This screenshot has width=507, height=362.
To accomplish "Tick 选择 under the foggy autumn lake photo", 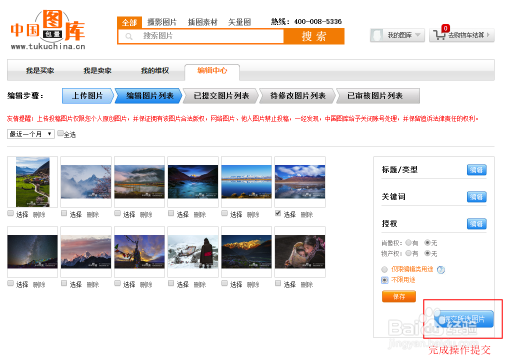I will click(117, 213).
